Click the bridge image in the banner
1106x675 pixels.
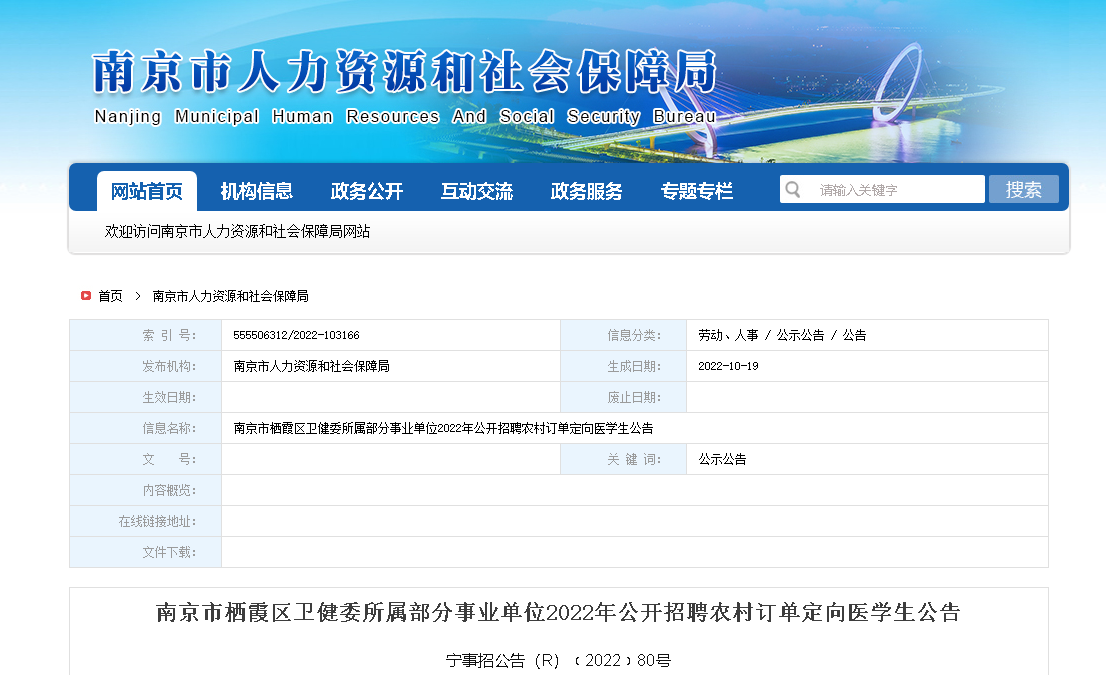pyautogui.click(x=900, y=90)
